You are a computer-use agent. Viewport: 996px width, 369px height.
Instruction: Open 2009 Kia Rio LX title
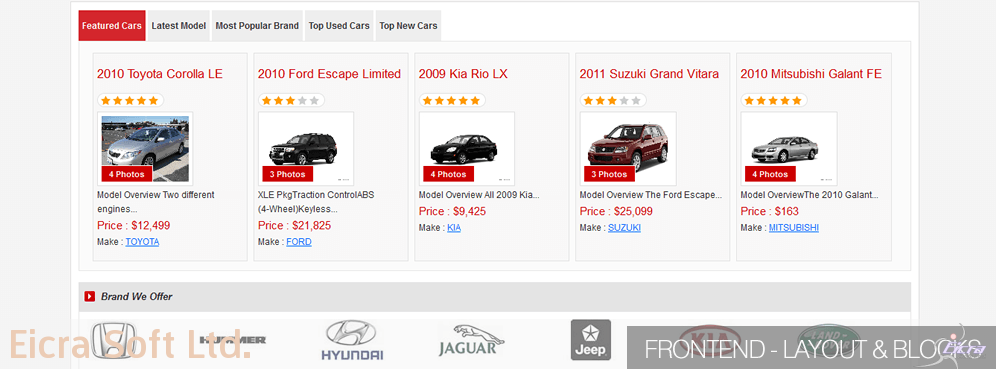[463, 74]
